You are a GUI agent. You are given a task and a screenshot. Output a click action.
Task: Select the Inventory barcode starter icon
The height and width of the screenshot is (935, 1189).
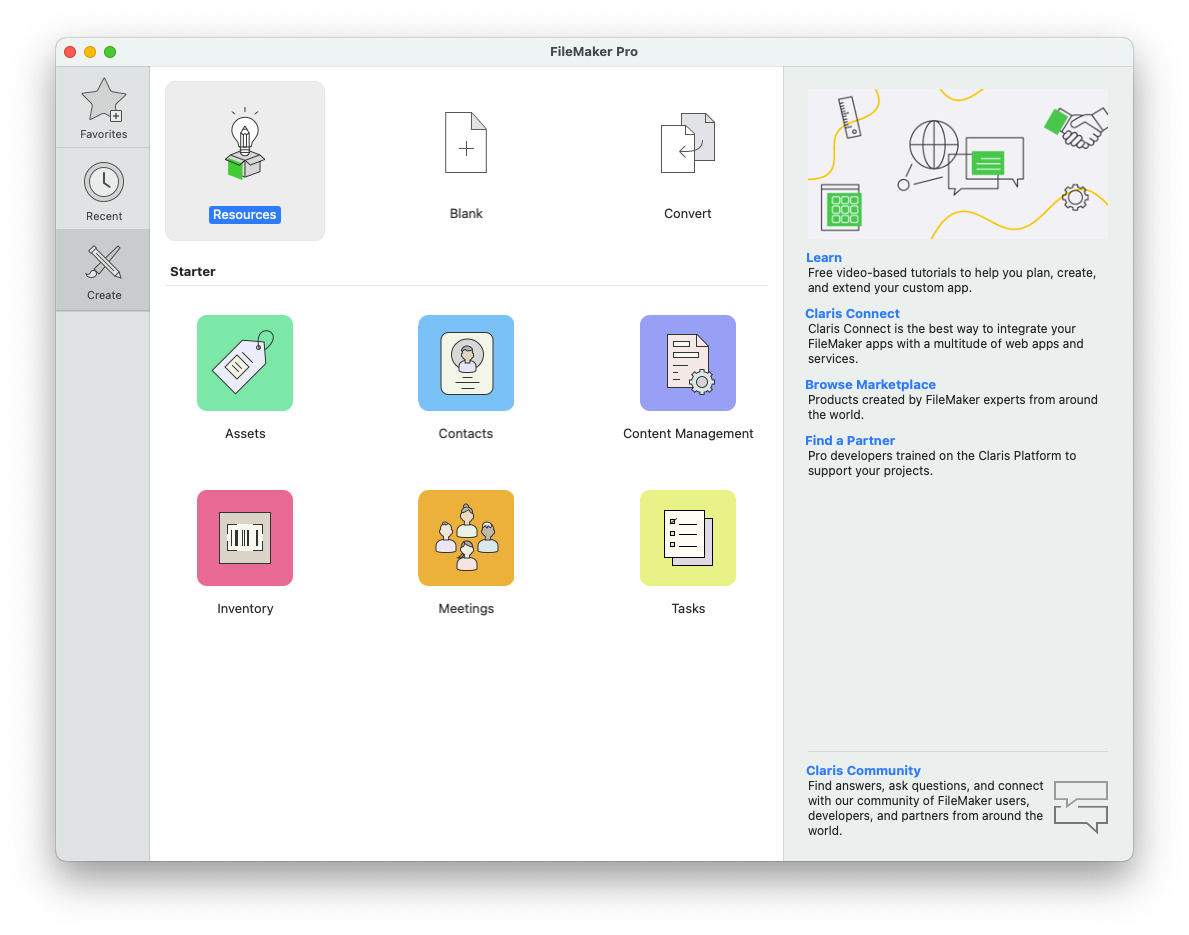pyautogui.click(x=245, y=538)
